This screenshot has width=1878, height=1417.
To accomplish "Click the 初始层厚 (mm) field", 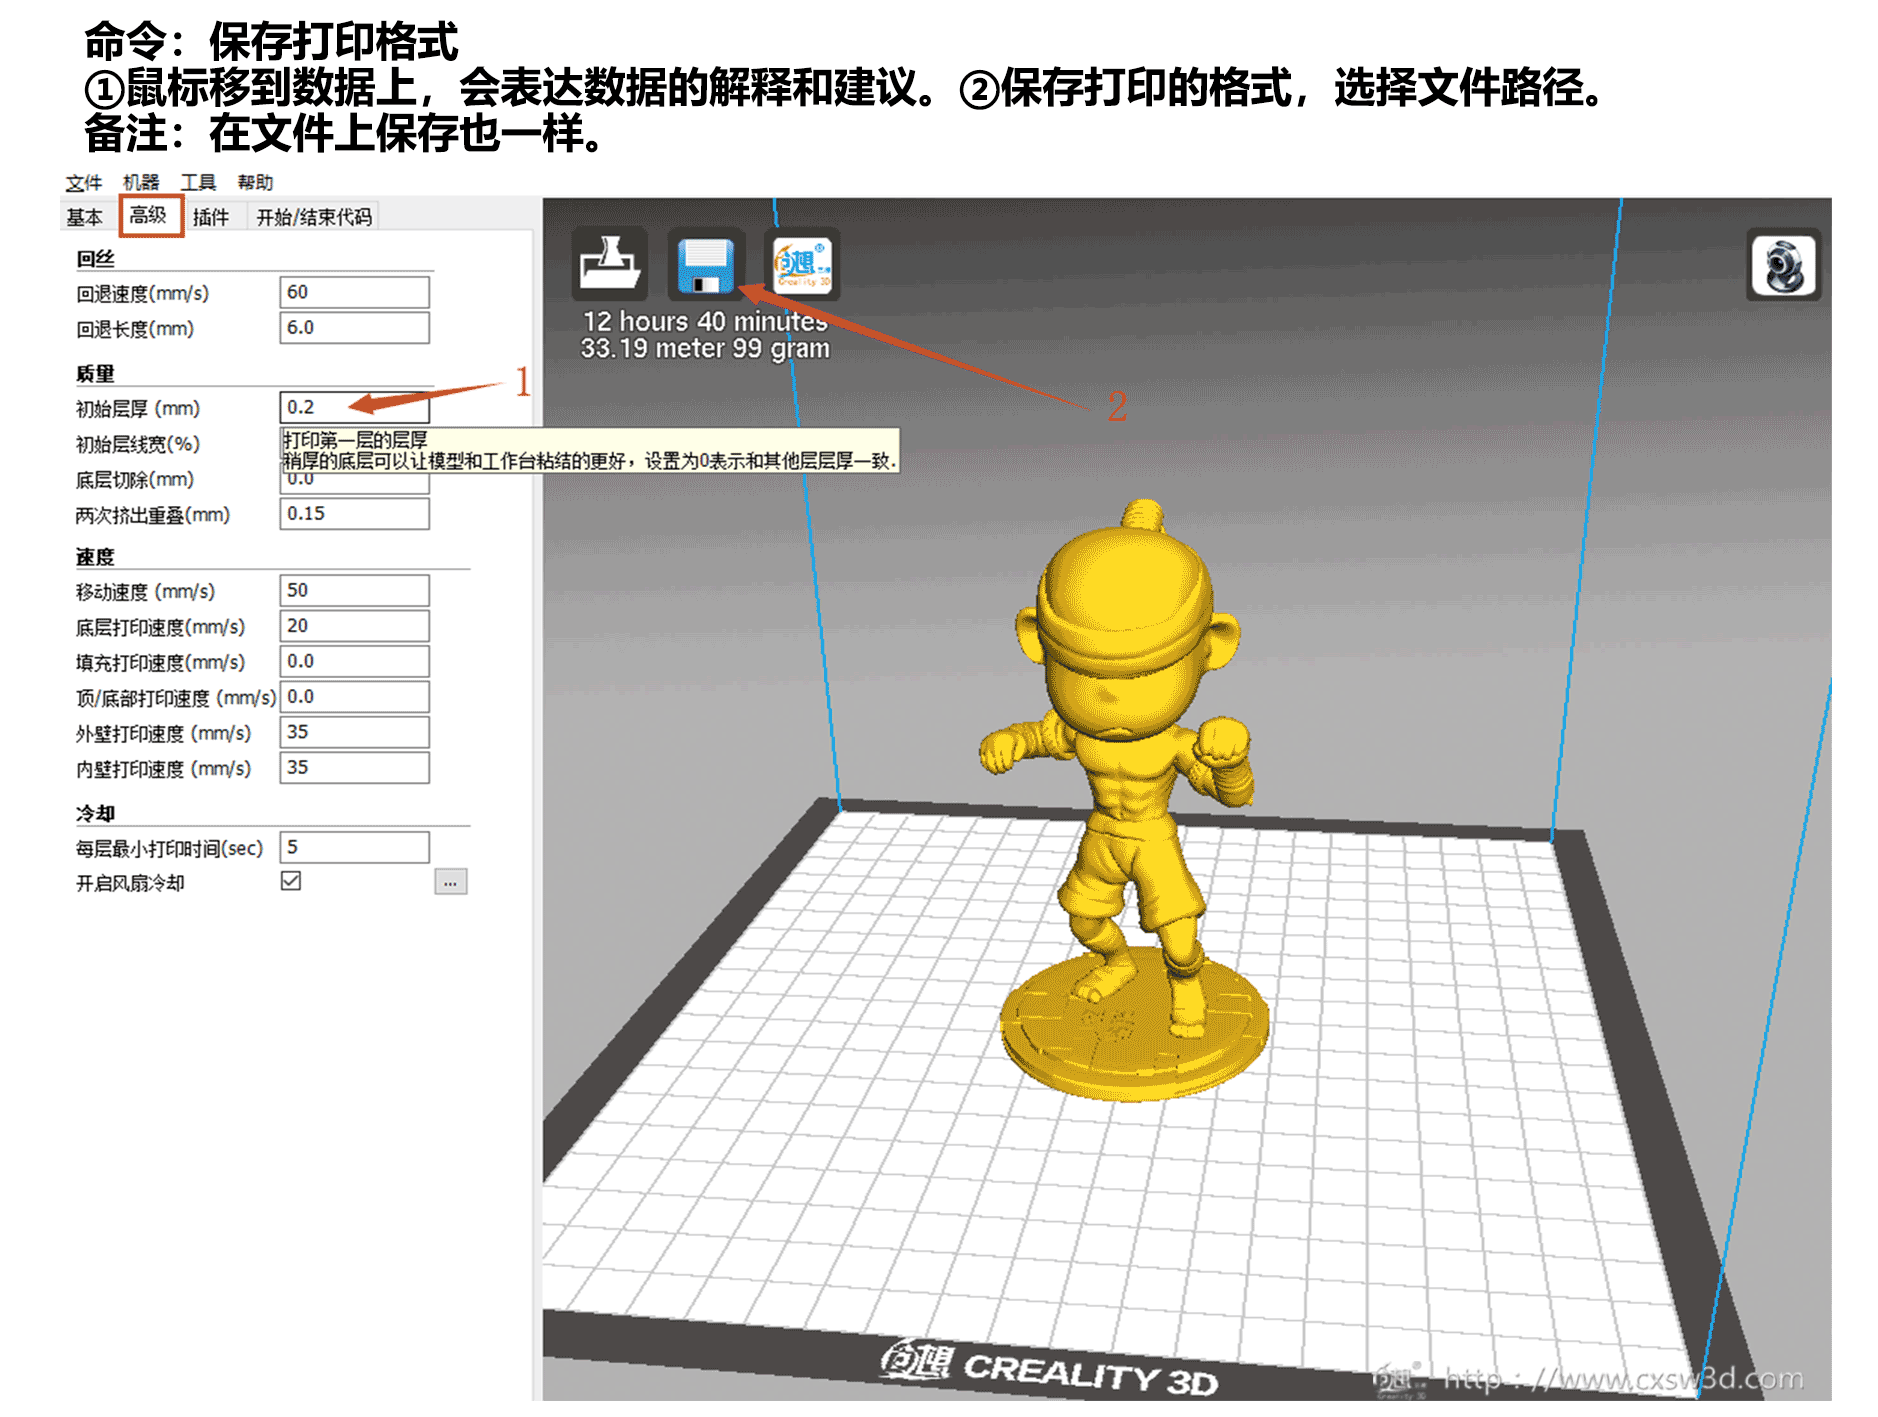I will click(354, 408).
